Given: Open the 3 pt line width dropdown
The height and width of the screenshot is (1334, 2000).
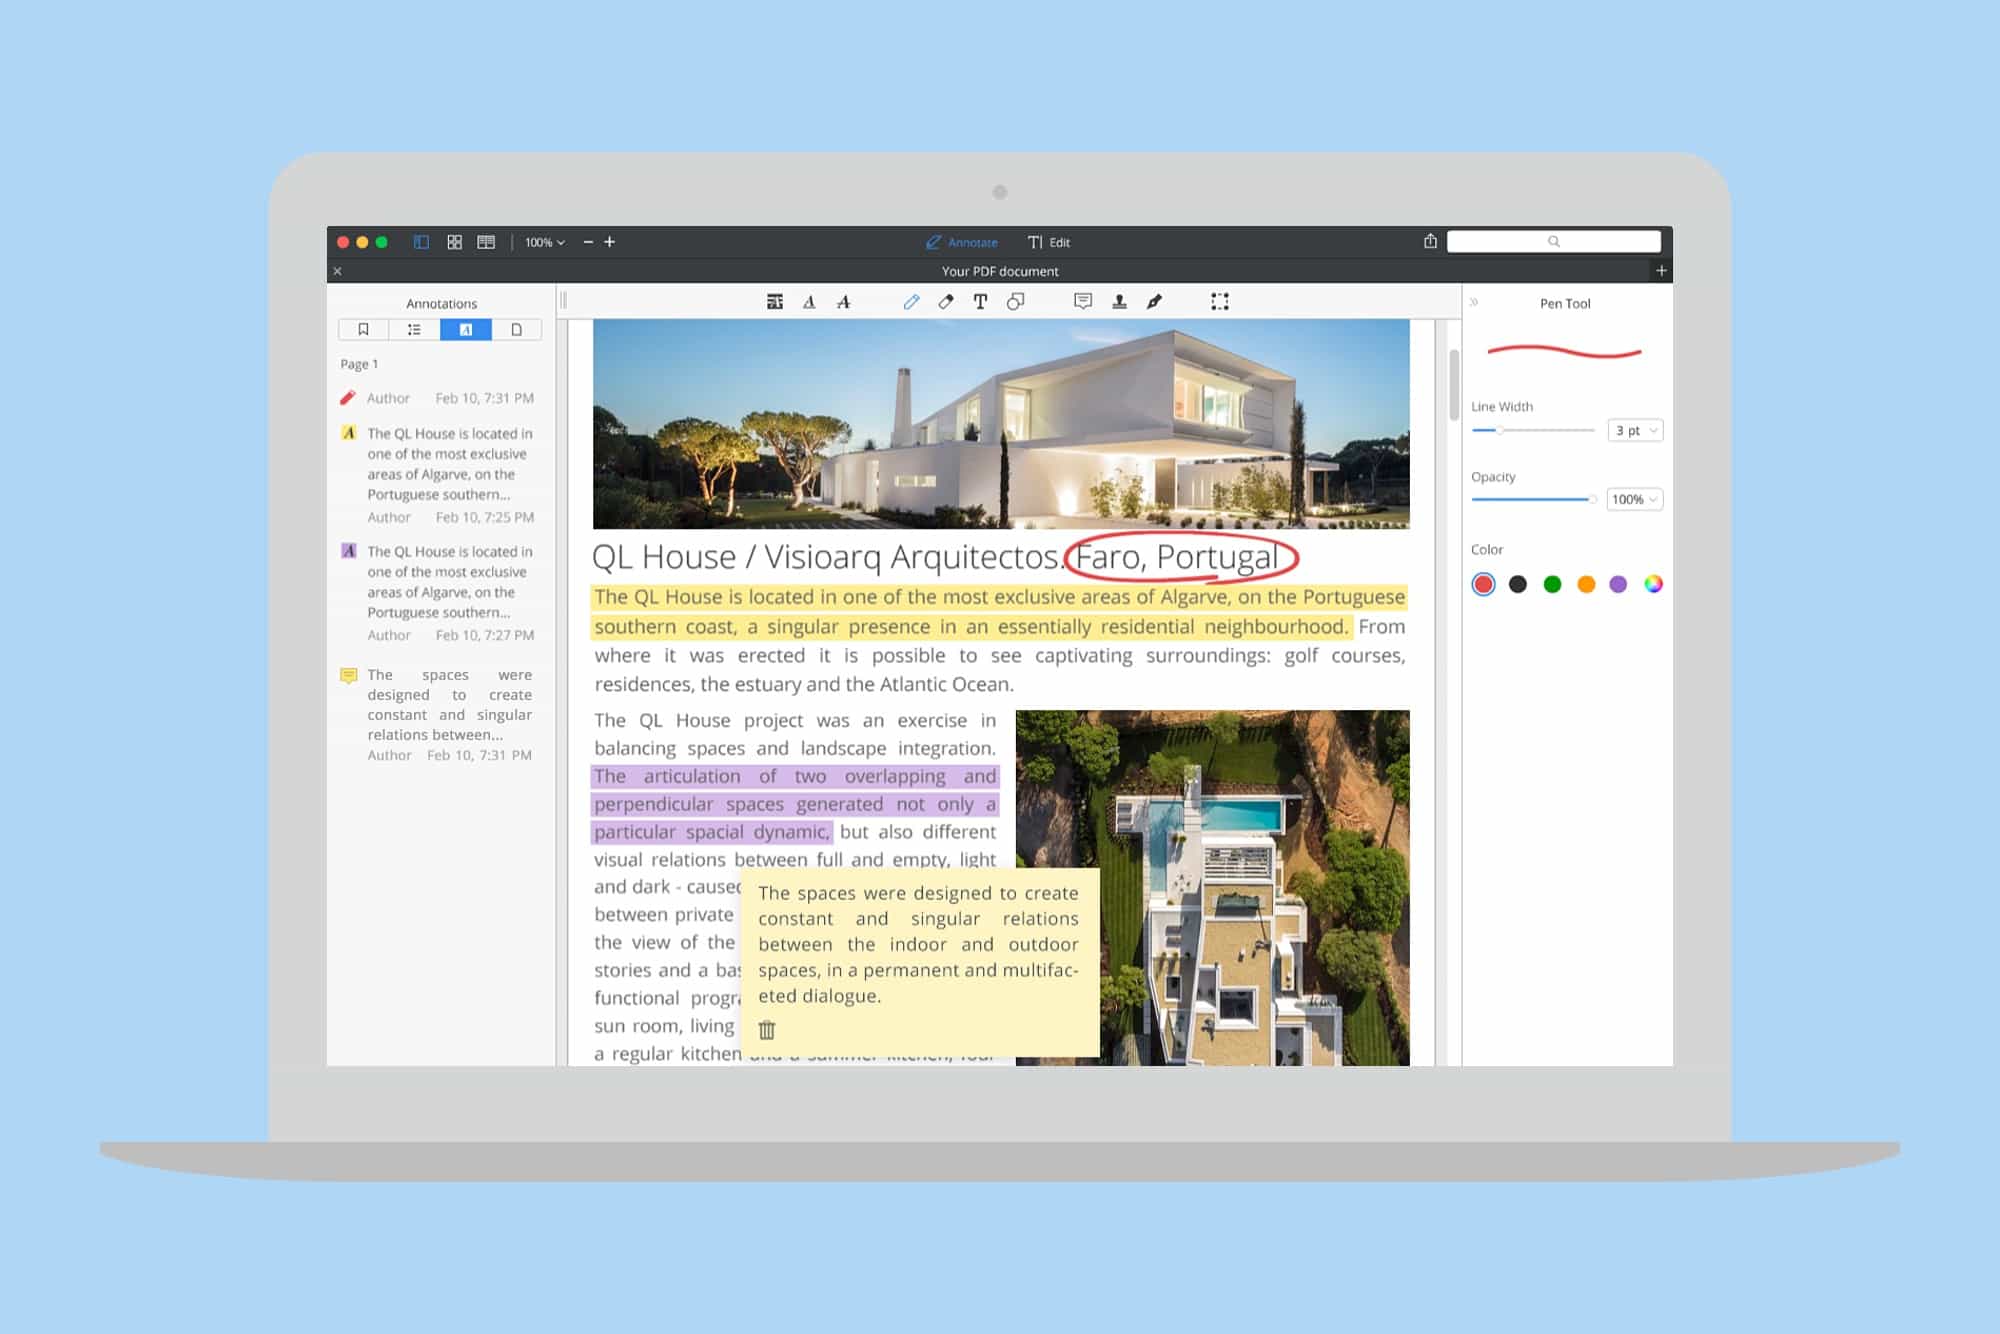Looking at the screenshot, I should (x=1635, y=430).
